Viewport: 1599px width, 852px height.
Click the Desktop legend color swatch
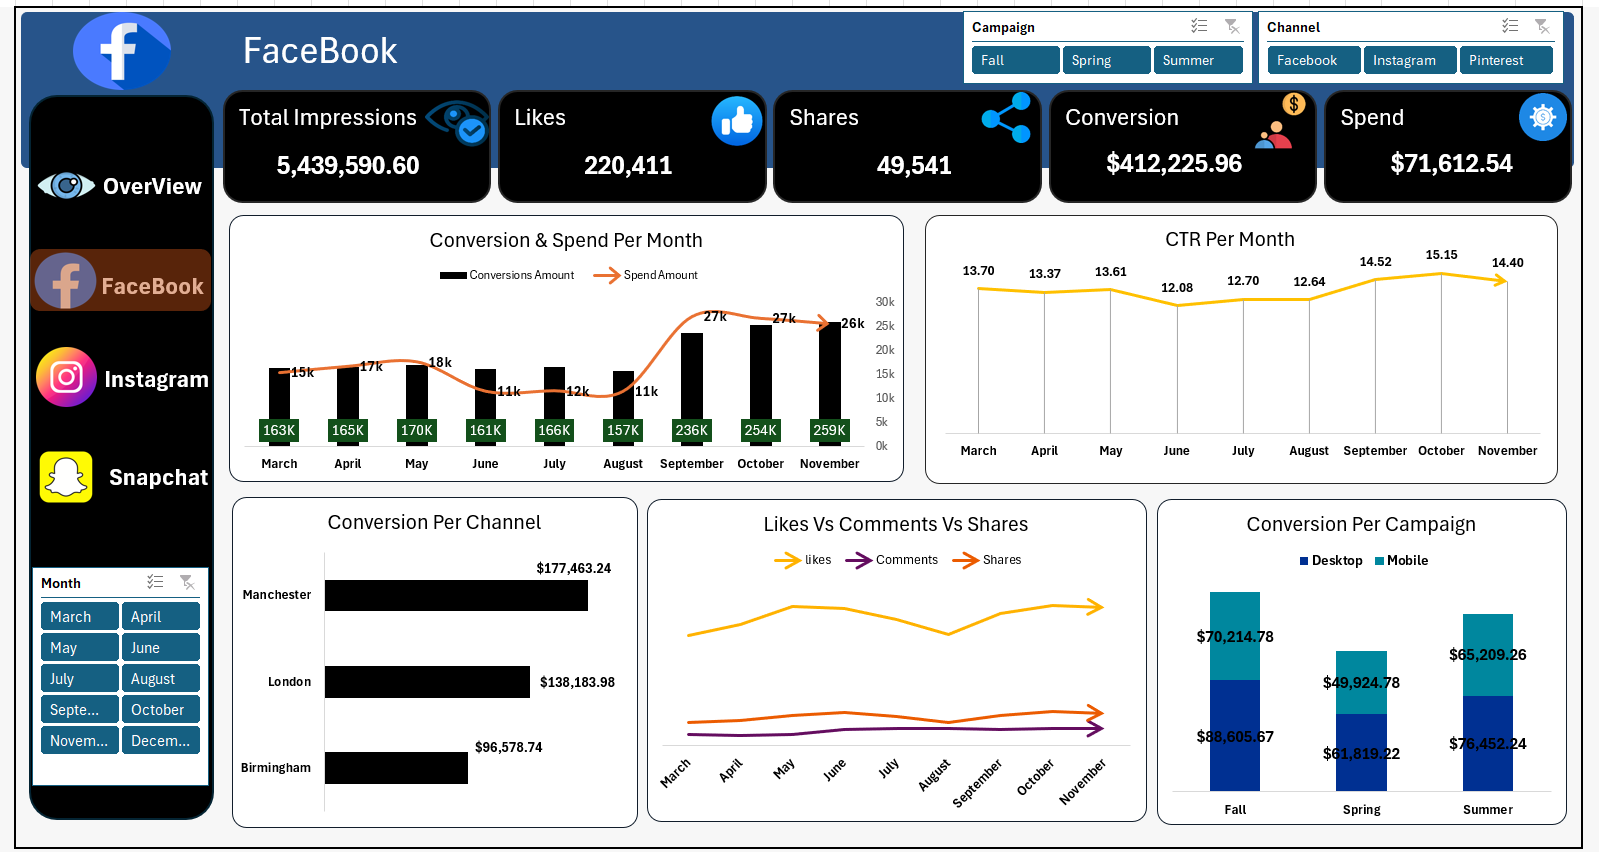pos(1304,561)
